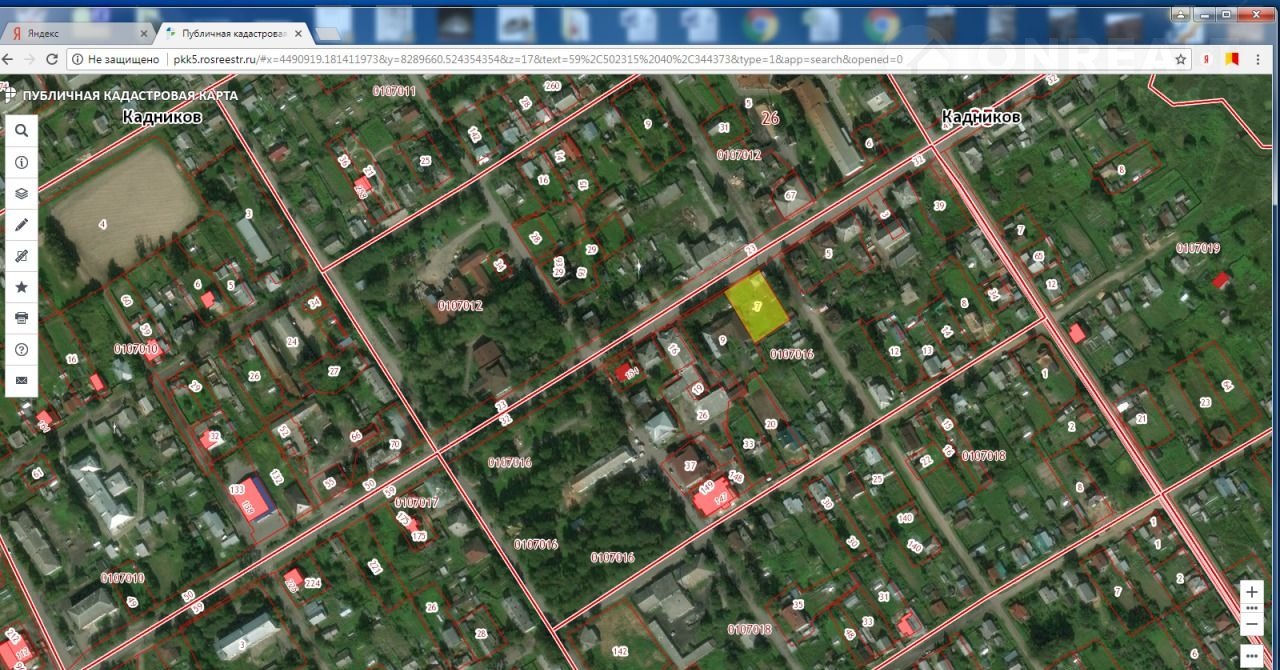Reload the page
The width and height of the screenshot is (1280, 670).
(x=54, y=59)
